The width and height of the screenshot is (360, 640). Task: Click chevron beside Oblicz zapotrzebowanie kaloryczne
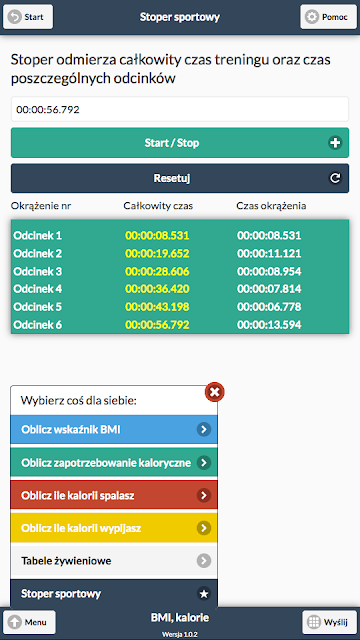tap(204, 462)
